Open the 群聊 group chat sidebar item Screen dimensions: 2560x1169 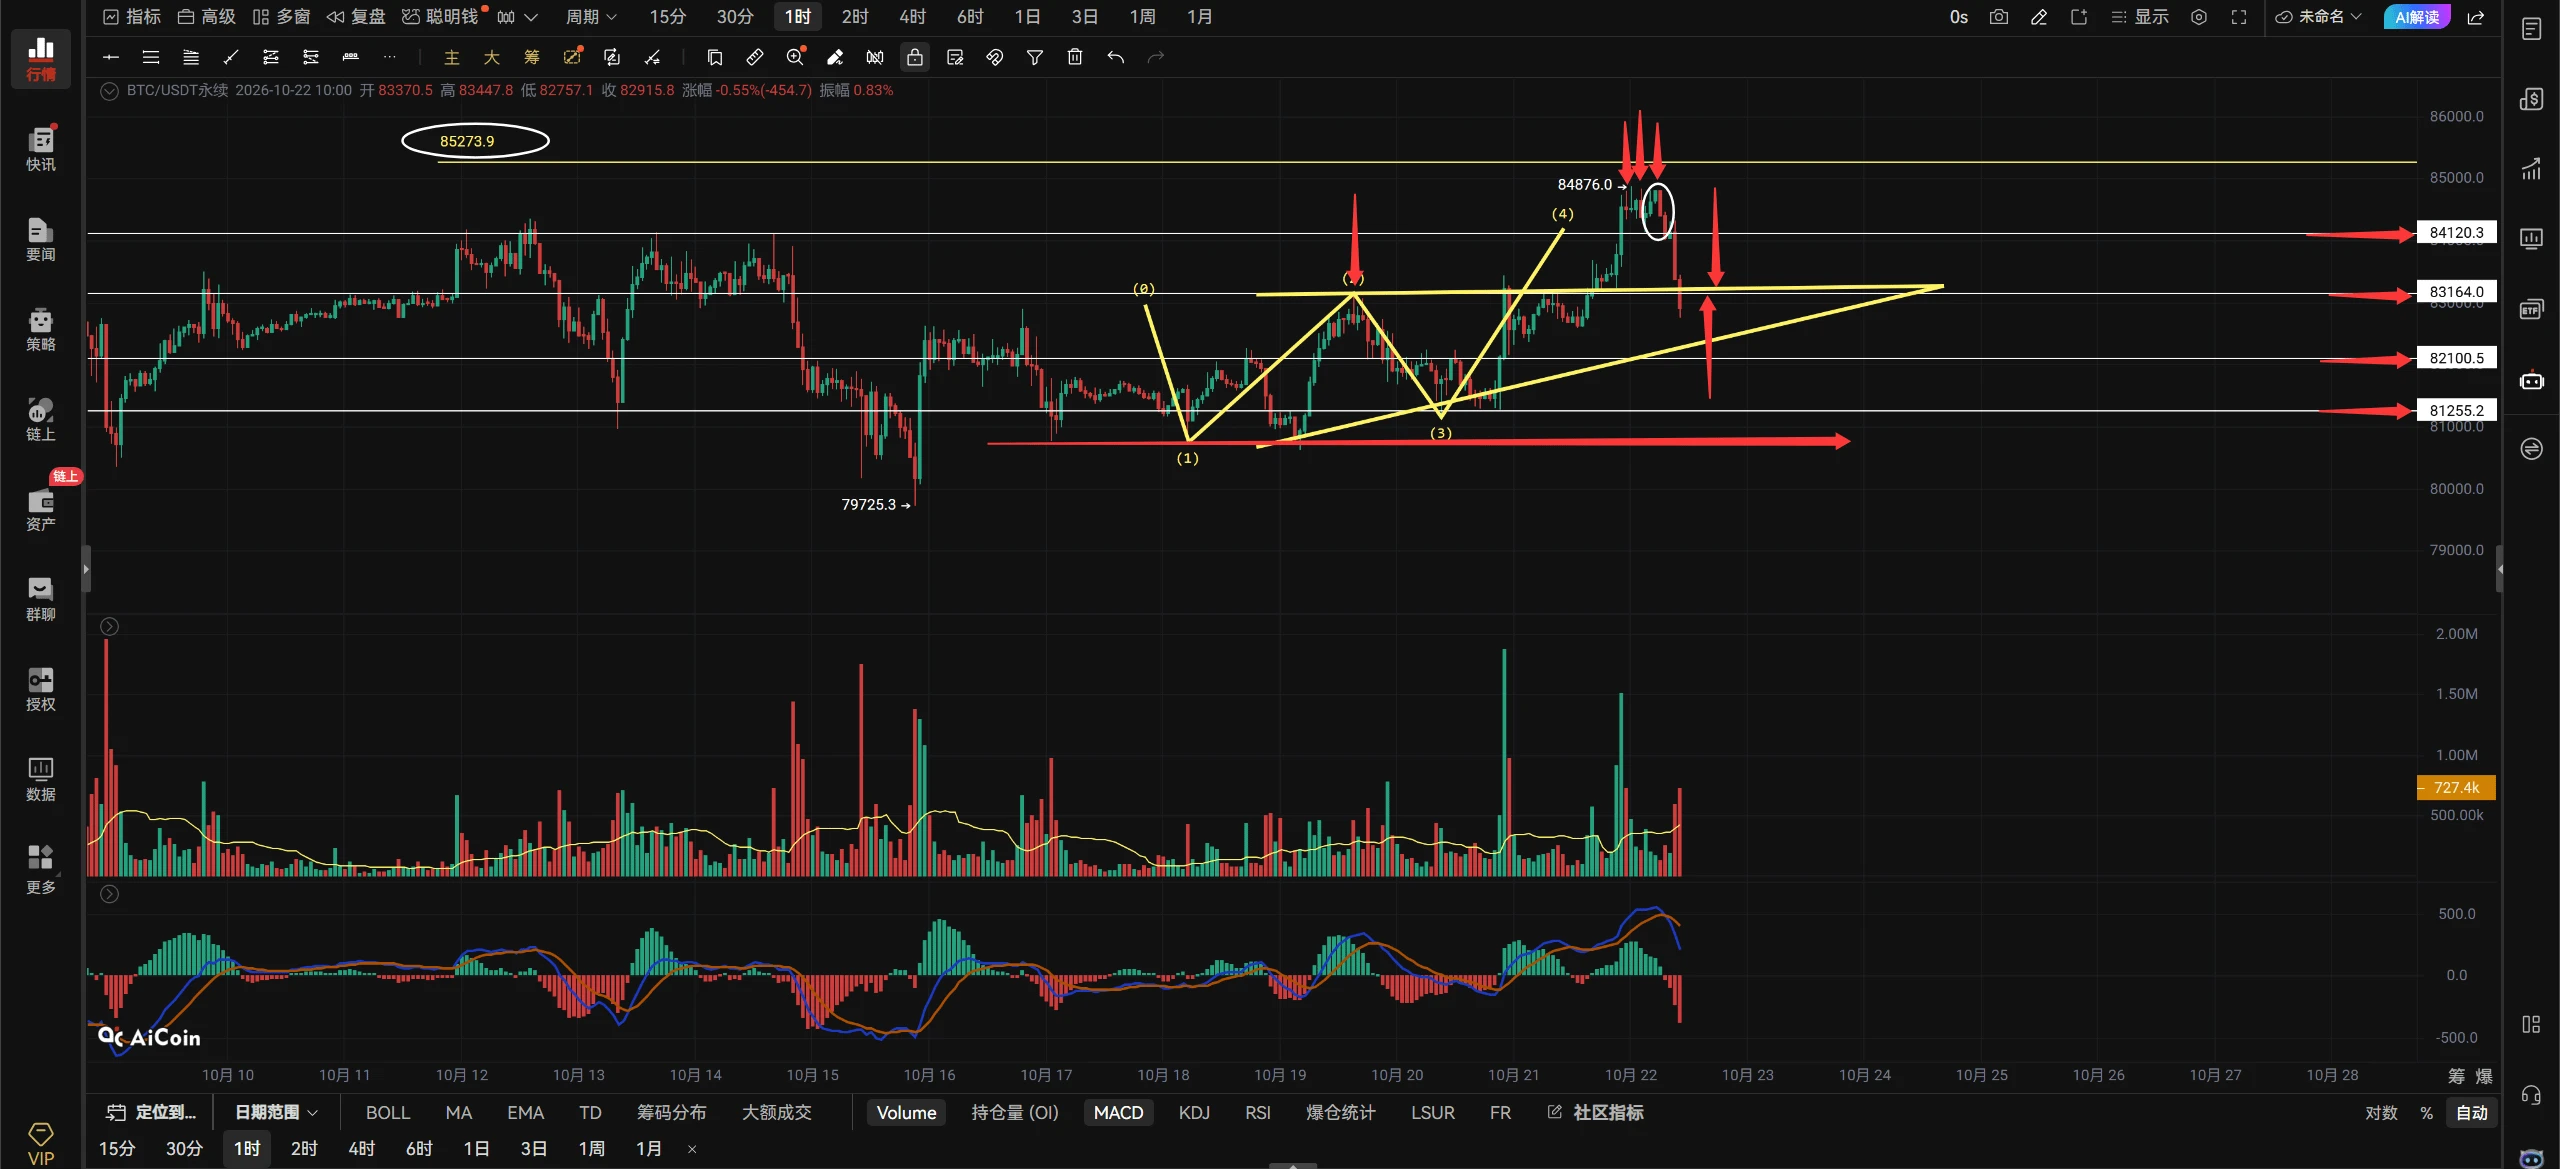[41, 599]
